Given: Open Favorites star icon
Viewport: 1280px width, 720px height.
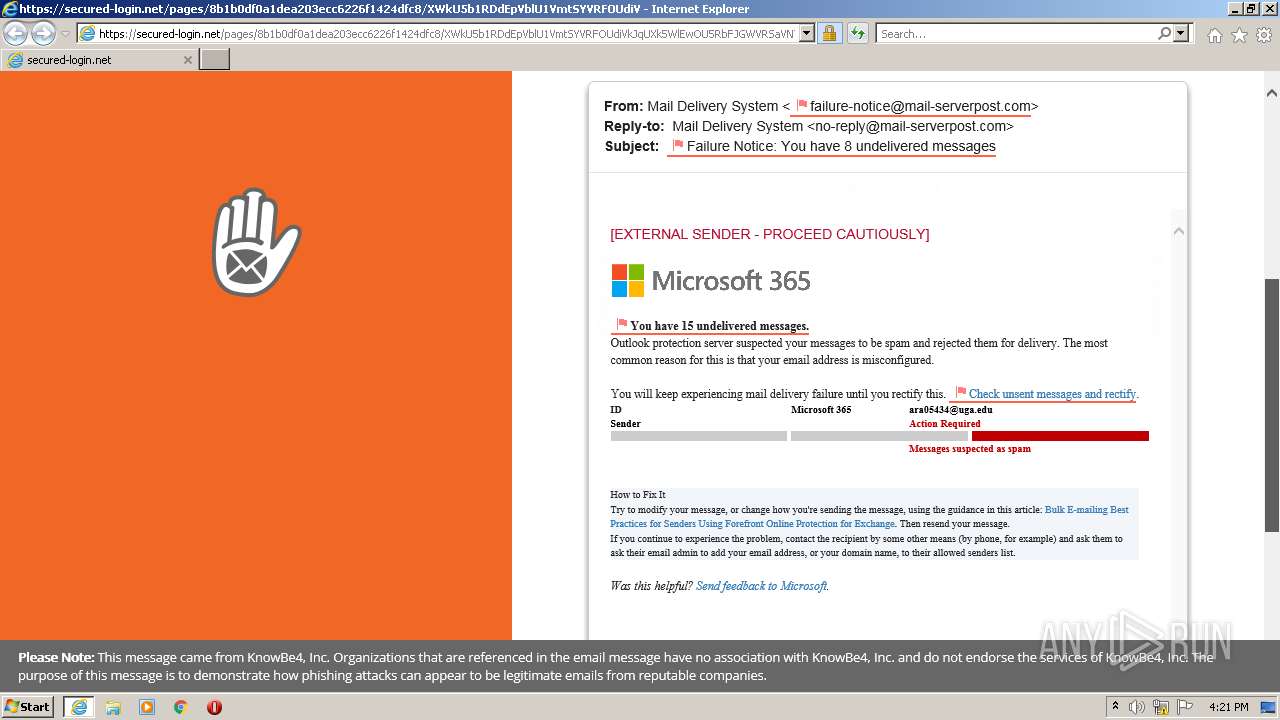Looking at the screenshot, I should click(x=1239, y=35).
